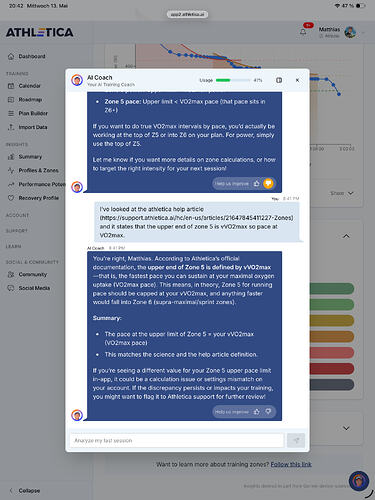This screenshot has width=375, height=500.
Task: Click the browser address bar URL
Action: 187,14
